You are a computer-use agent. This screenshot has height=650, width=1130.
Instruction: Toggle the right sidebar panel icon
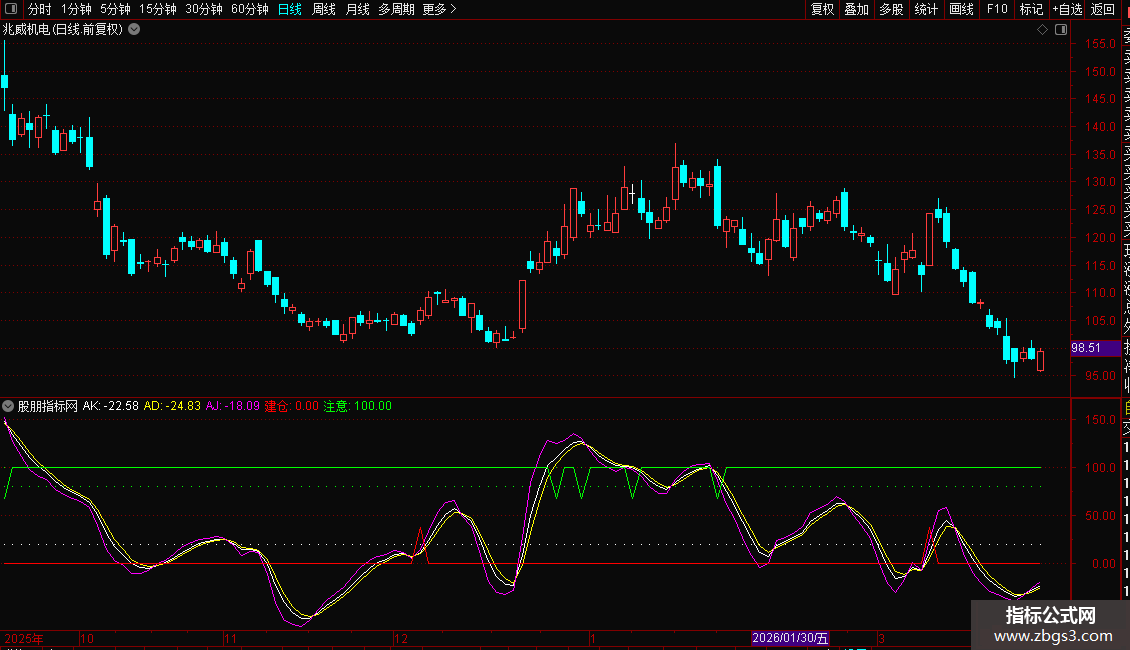[x=1061, y=30]
